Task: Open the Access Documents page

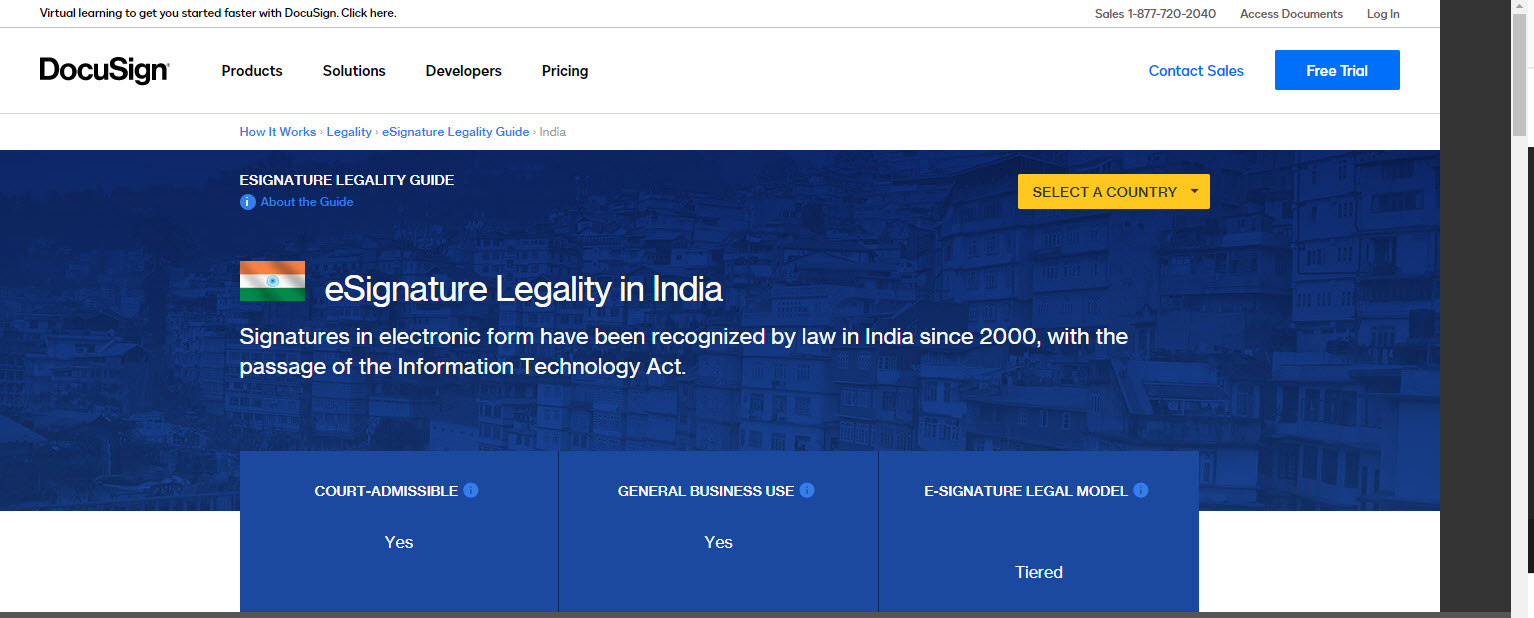Action: click(x=1291, y=13)
